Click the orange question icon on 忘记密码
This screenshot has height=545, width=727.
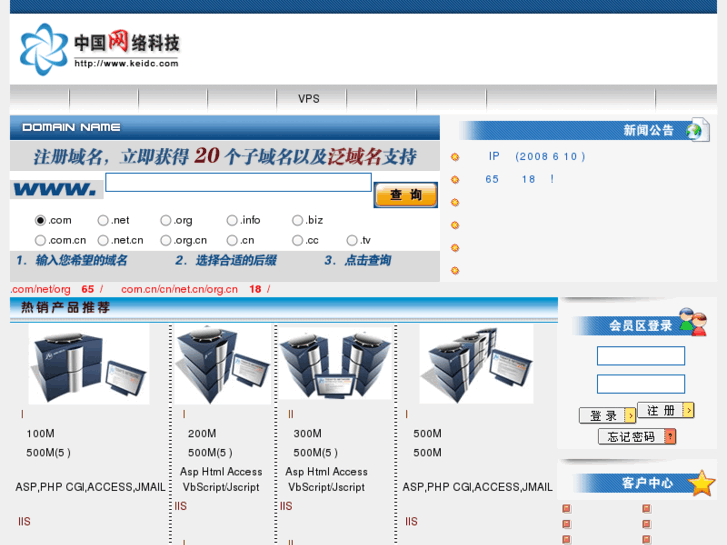[x=670, y=436]
